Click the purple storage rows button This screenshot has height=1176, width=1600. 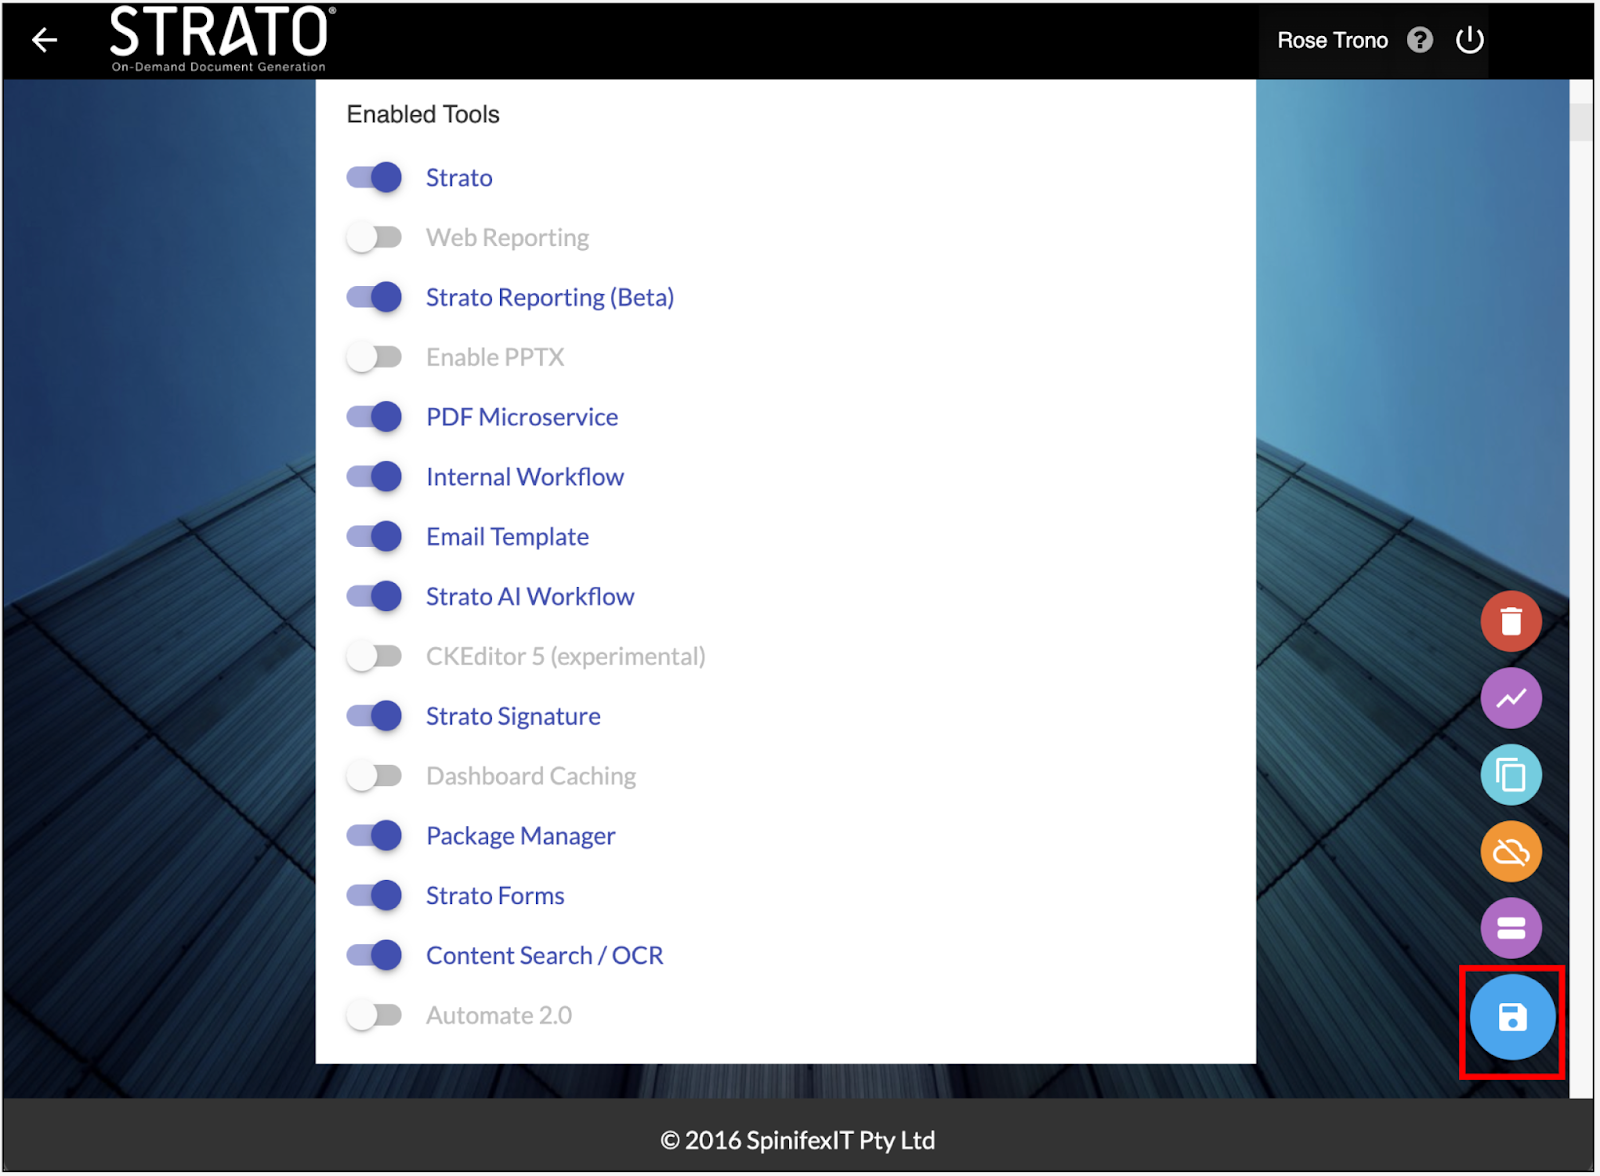(1511, 928)
